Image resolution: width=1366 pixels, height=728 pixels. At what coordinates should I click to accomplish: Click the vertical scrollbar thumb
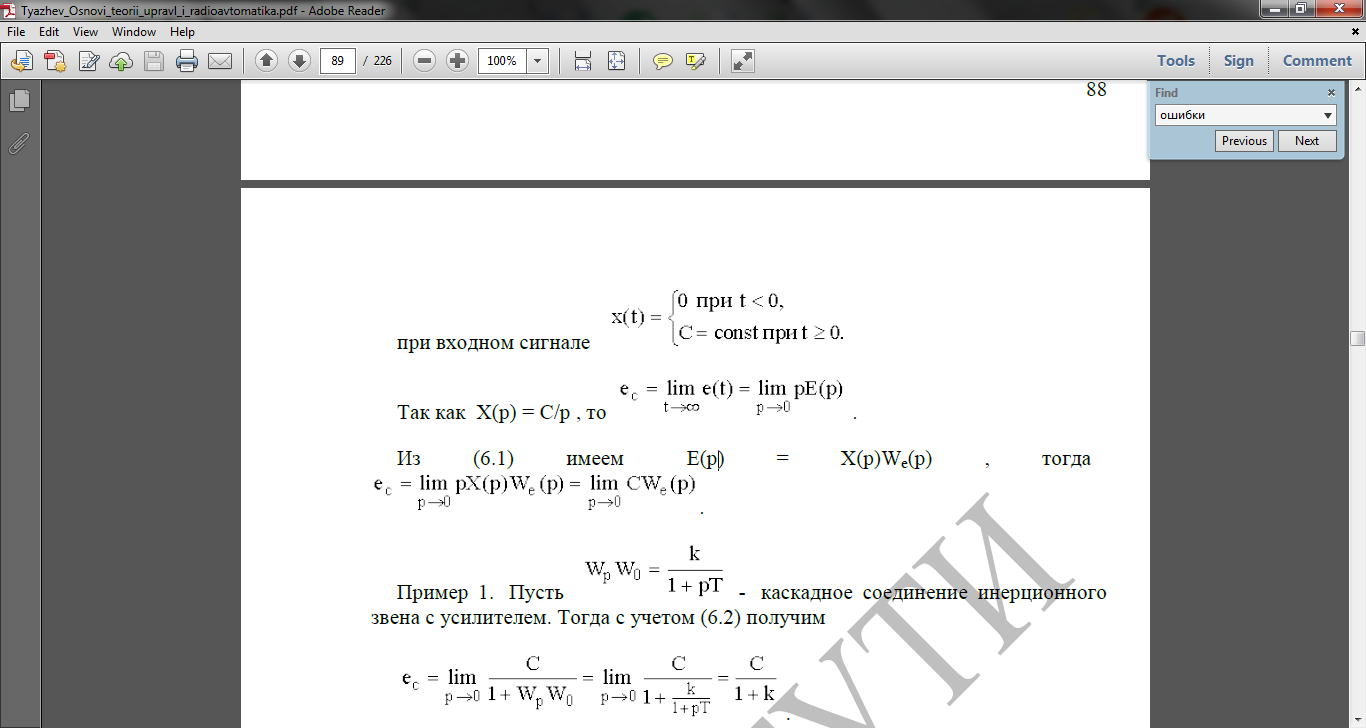(1357, 338)
